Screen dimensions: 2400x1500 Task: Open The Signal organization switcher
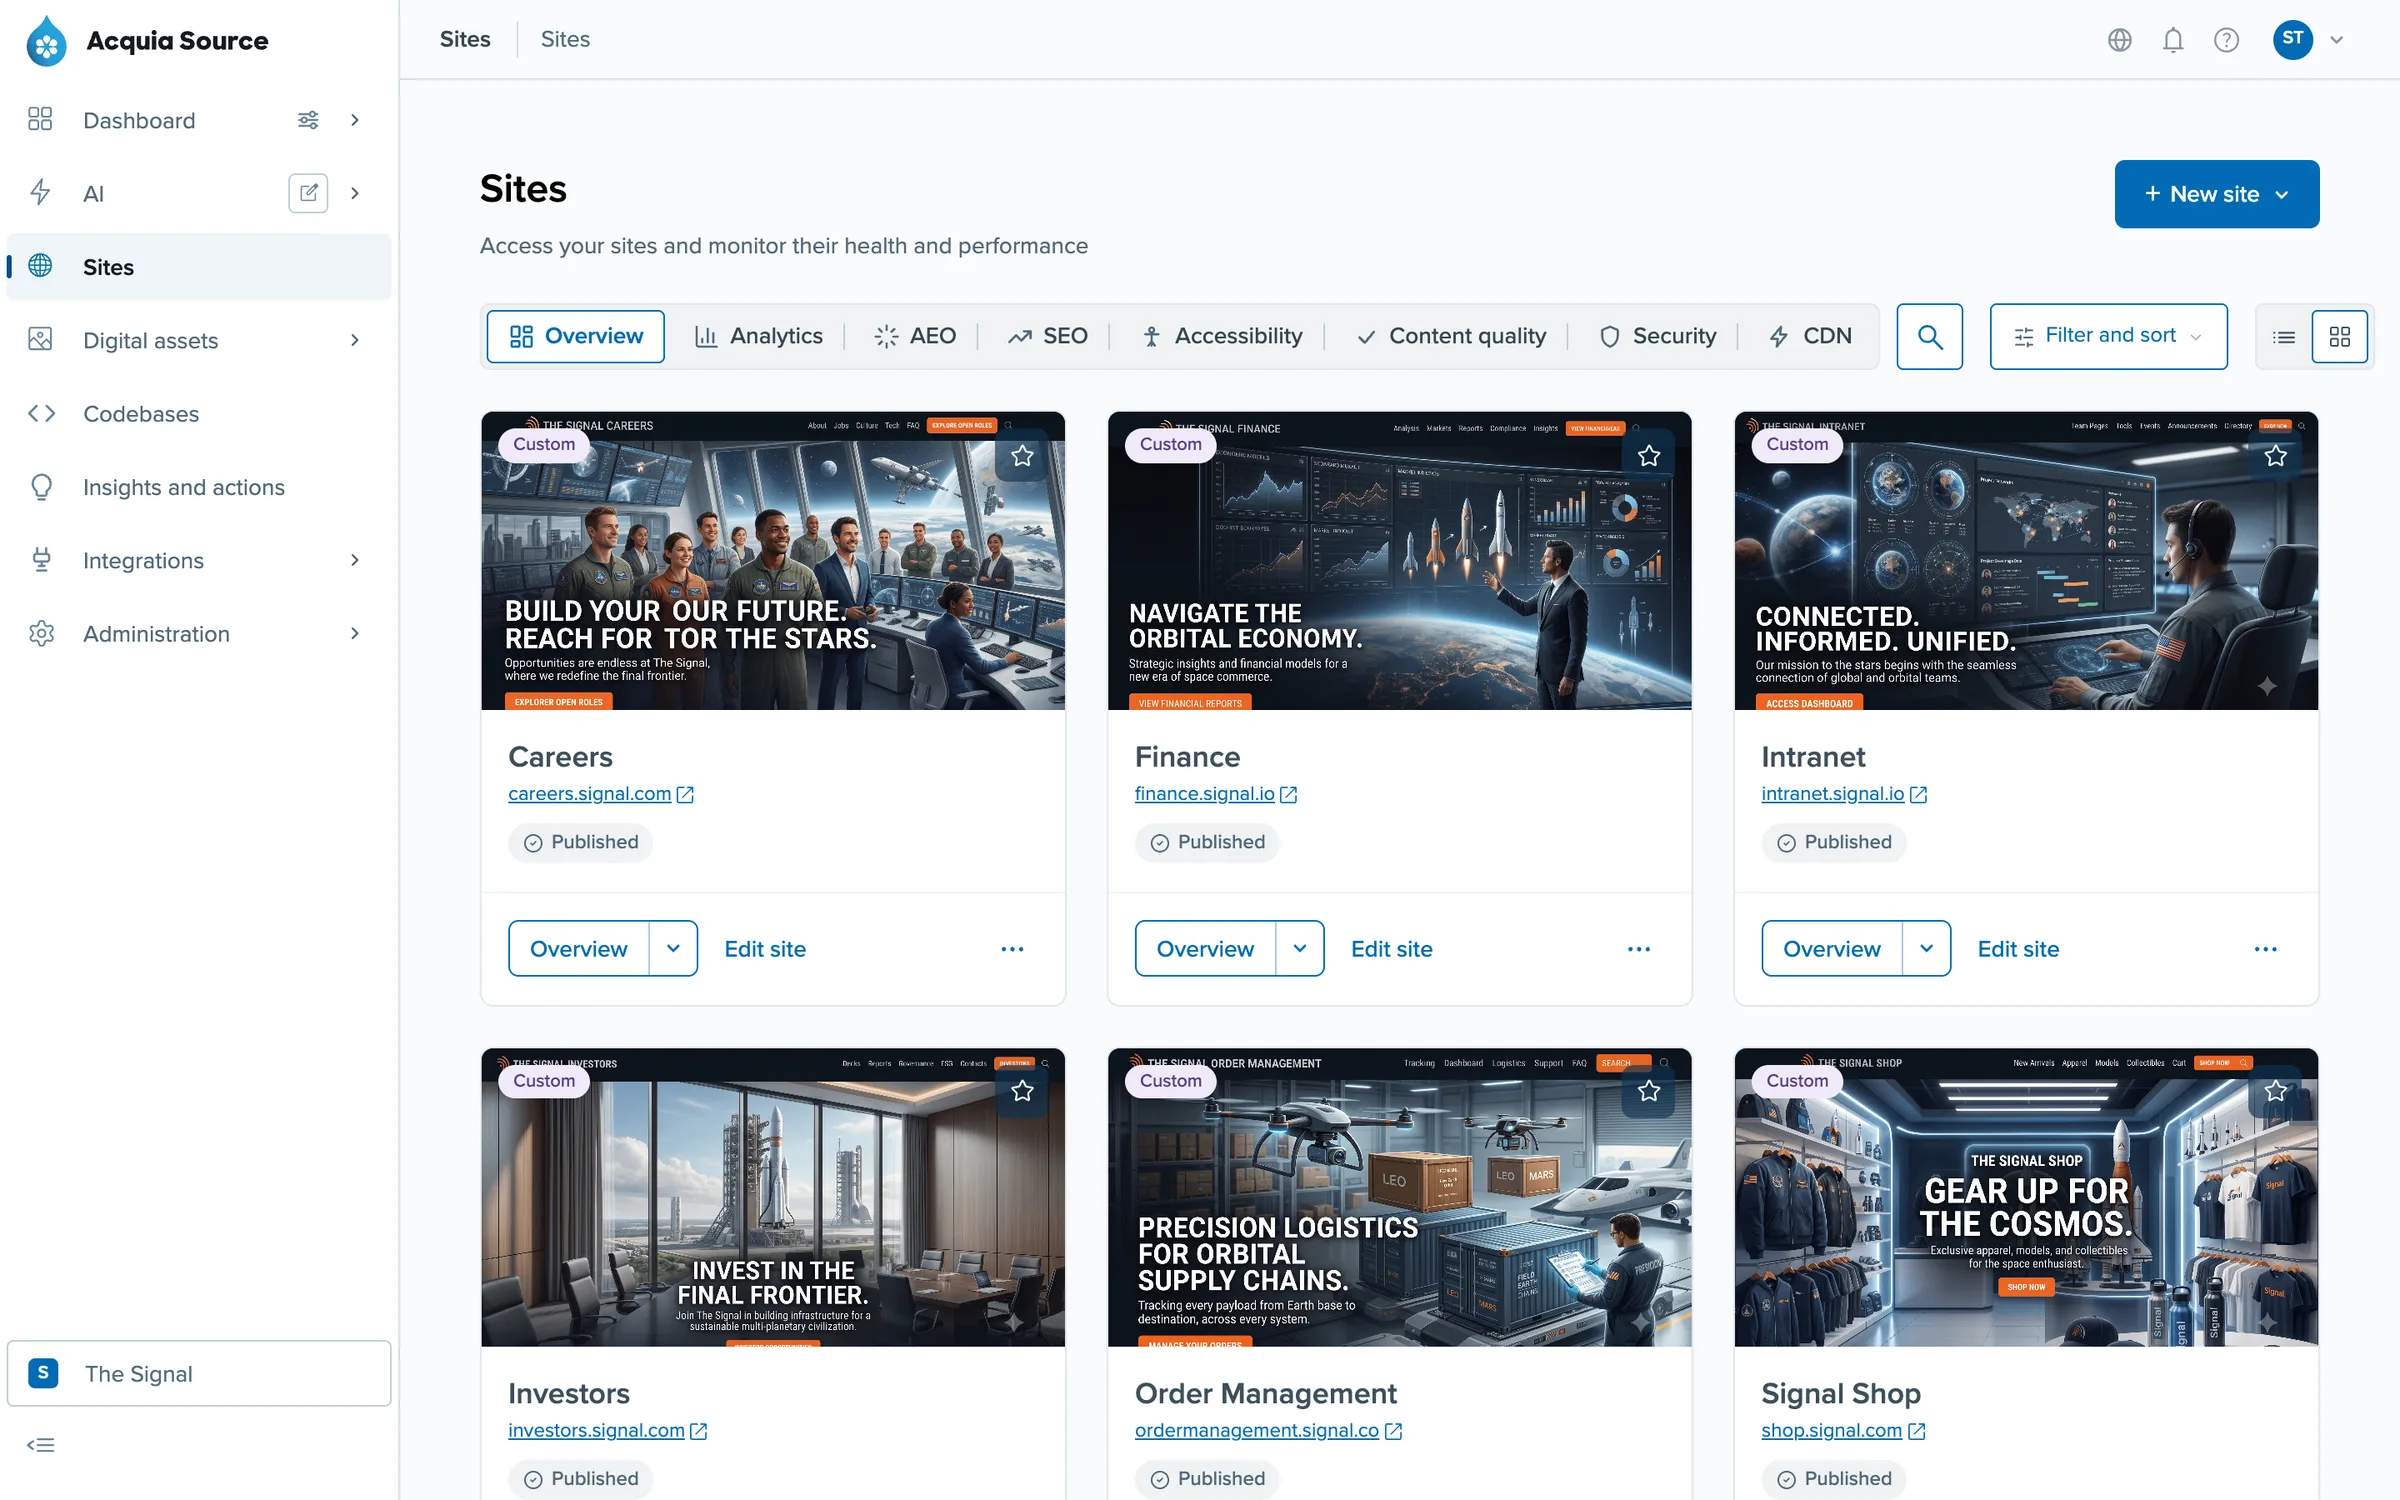coord(198,1373)
